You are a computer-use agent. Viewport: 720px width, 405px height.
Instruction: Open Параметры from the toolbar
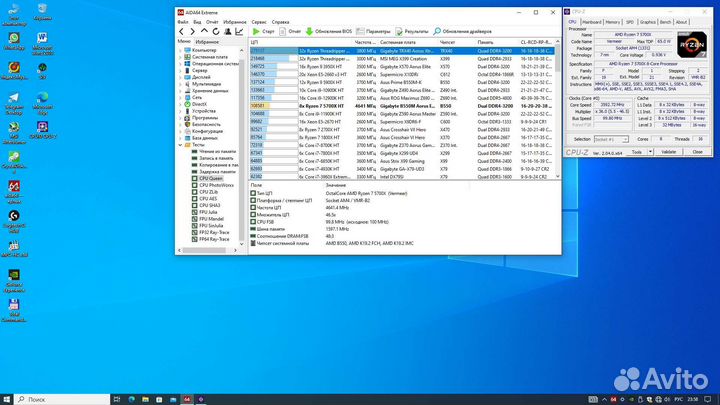(x=373, y=31)
